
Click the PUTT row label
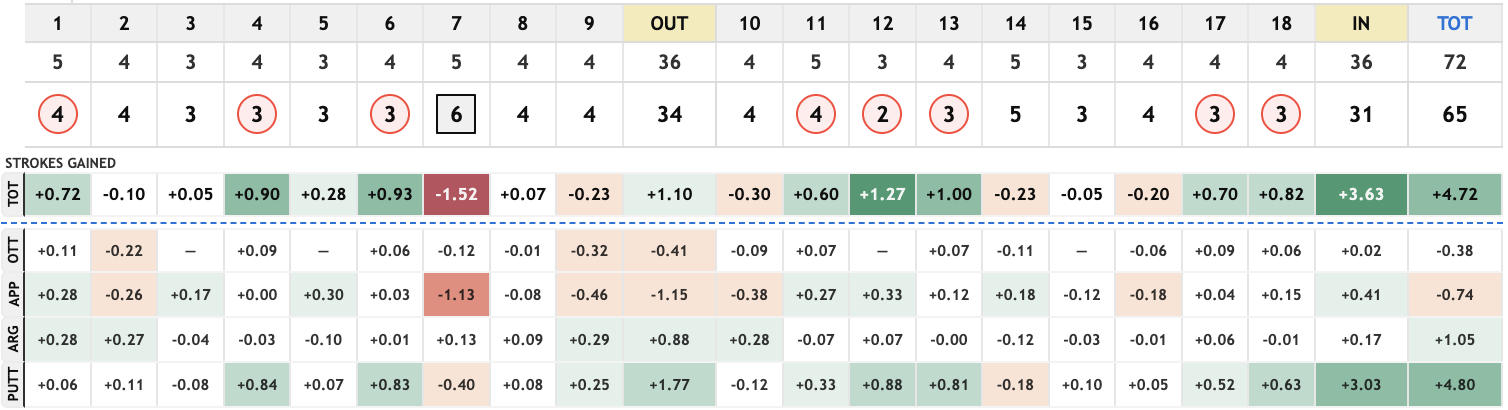click(x=11, y=384)
